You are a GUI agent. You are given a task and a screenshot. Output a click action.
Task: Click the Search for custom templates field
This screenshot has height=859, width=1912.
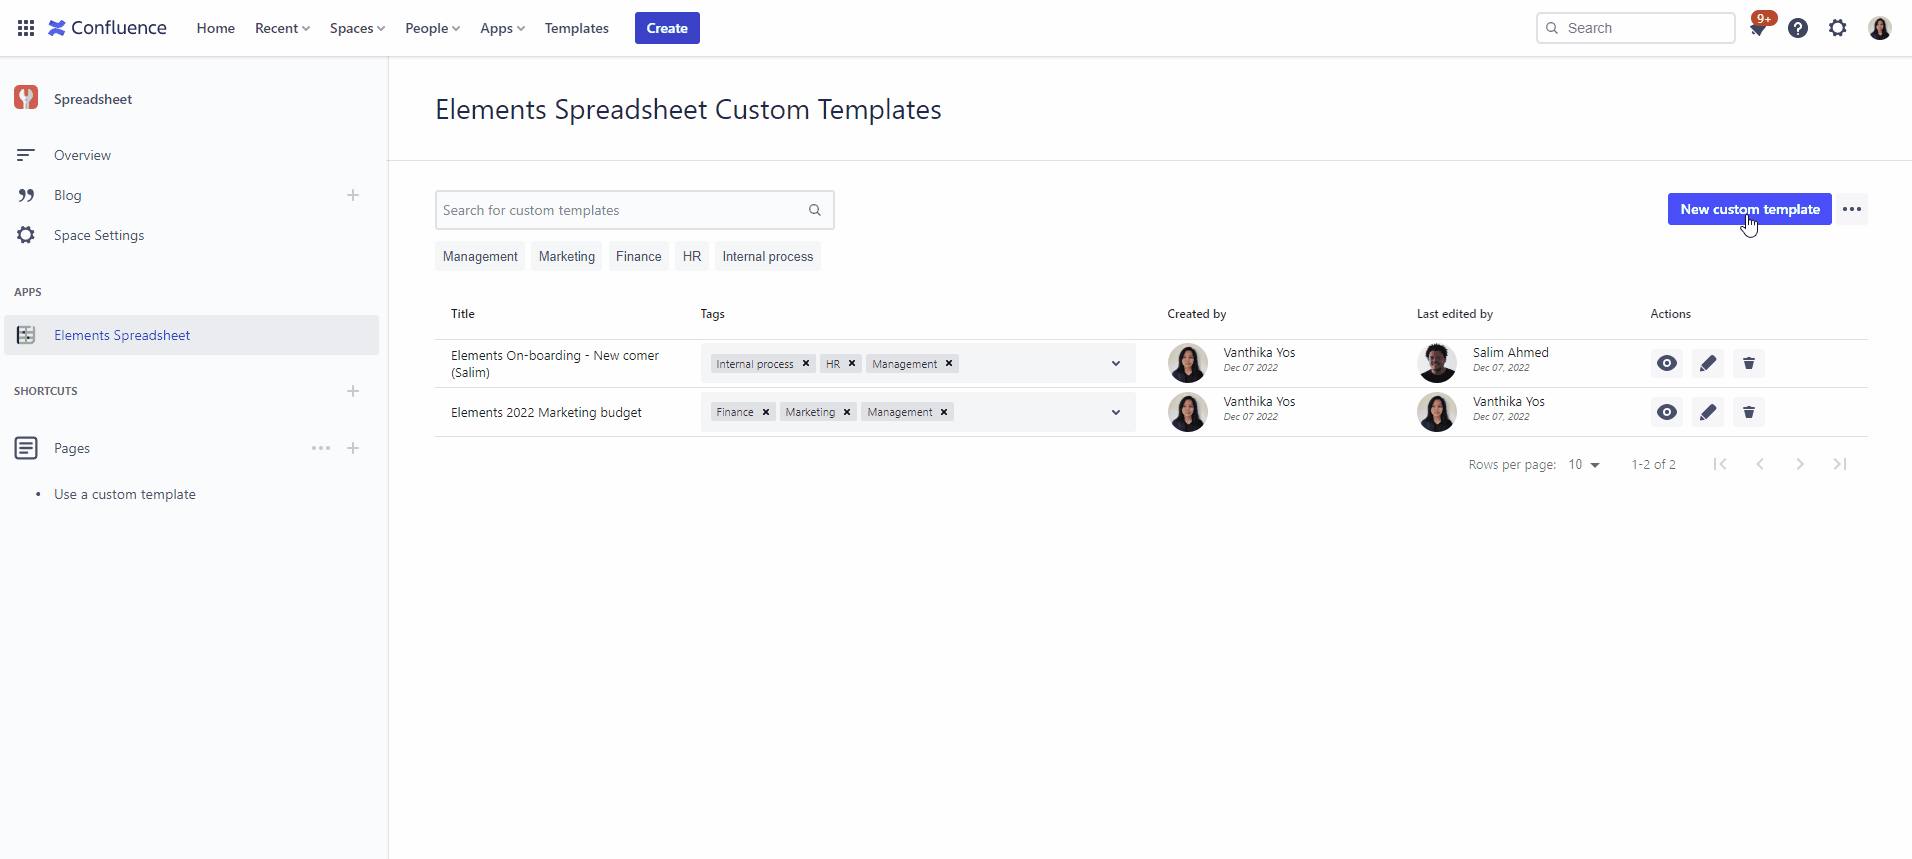620,210
